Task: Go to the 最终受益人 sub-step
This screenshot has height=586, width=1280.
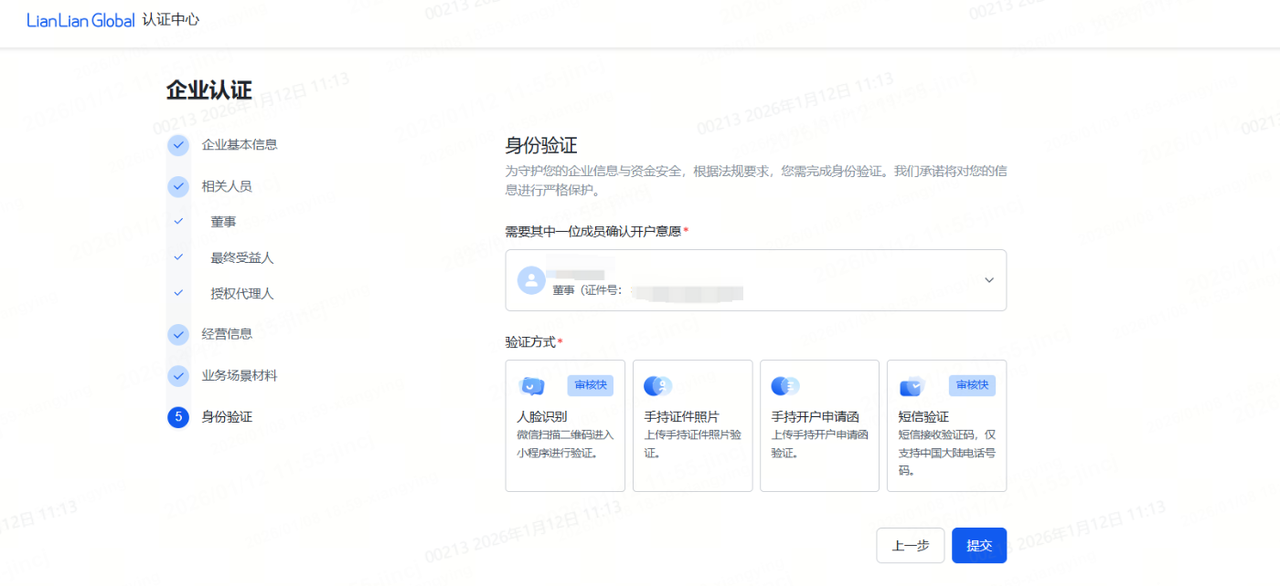Action: pos(242,258)
